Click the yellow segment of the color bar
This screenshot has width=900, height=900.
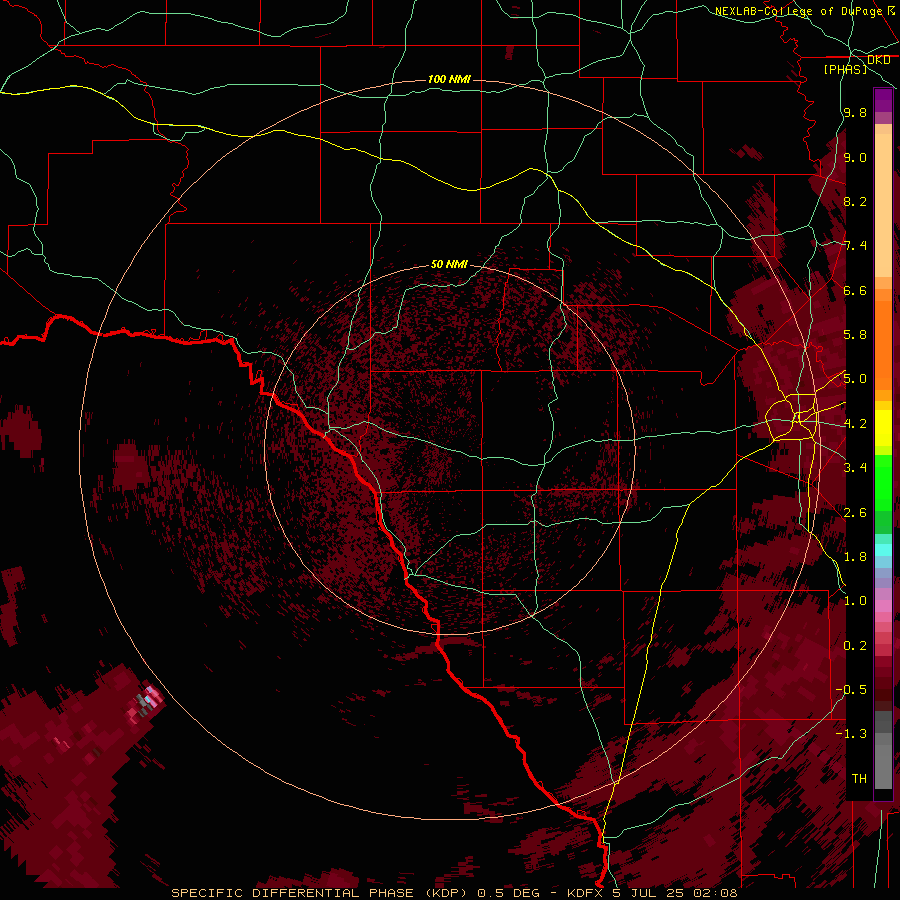point(883,428)
